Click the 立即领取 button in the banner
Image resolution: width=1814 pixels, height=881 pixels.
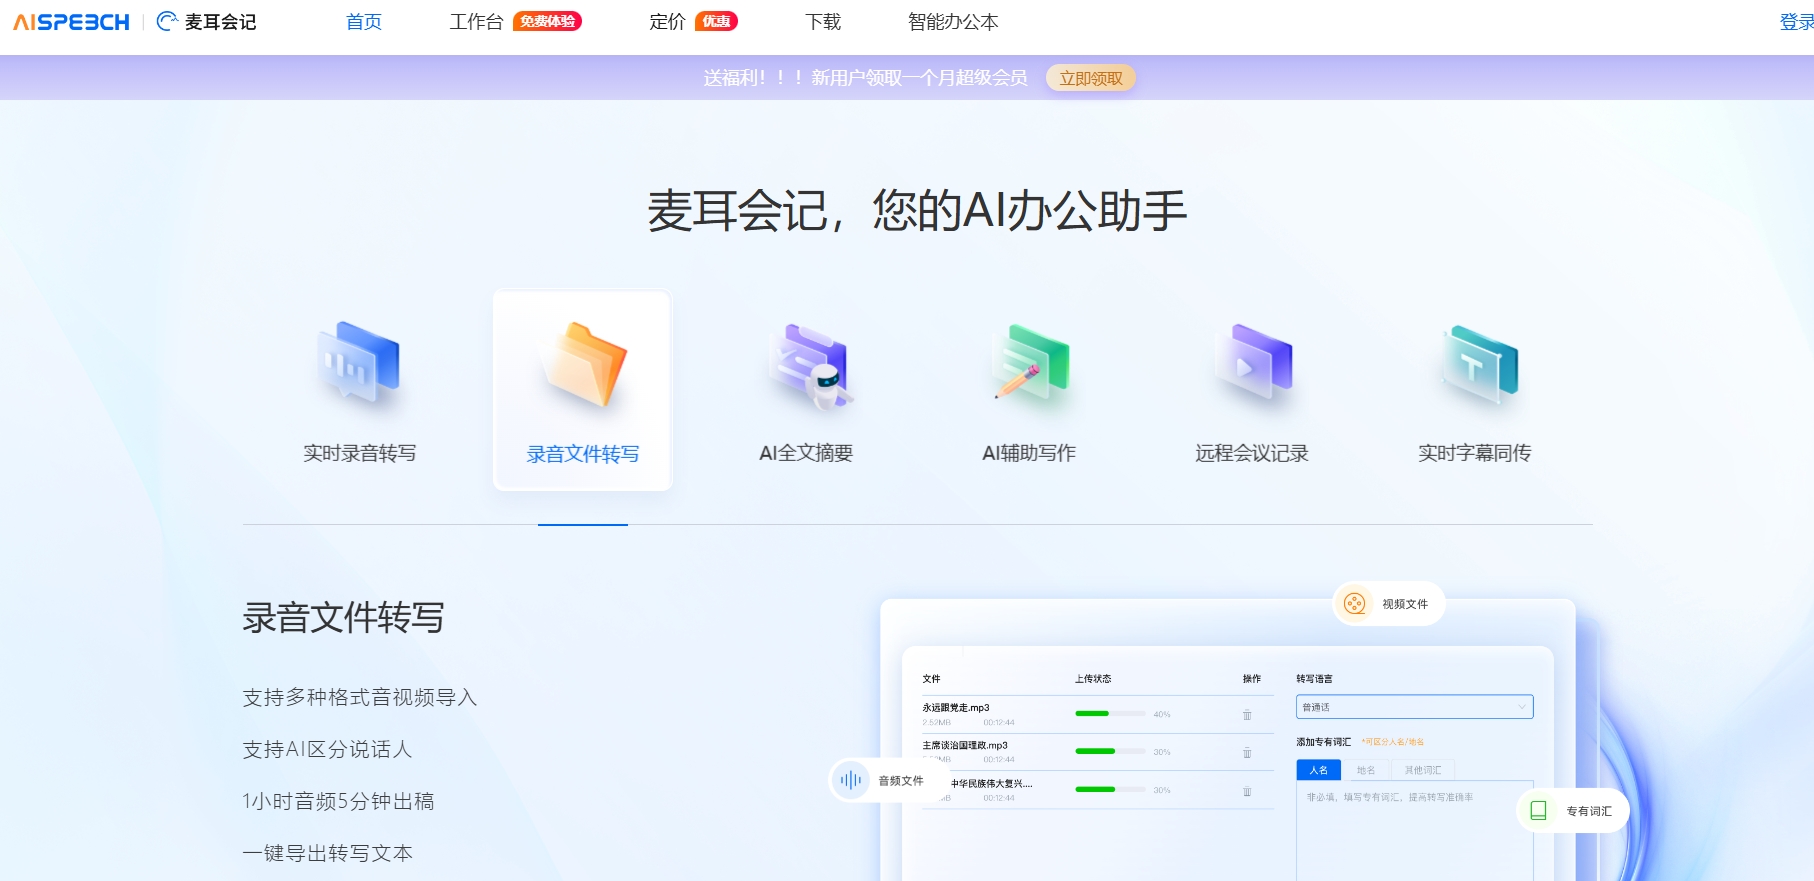[1091, 78]
